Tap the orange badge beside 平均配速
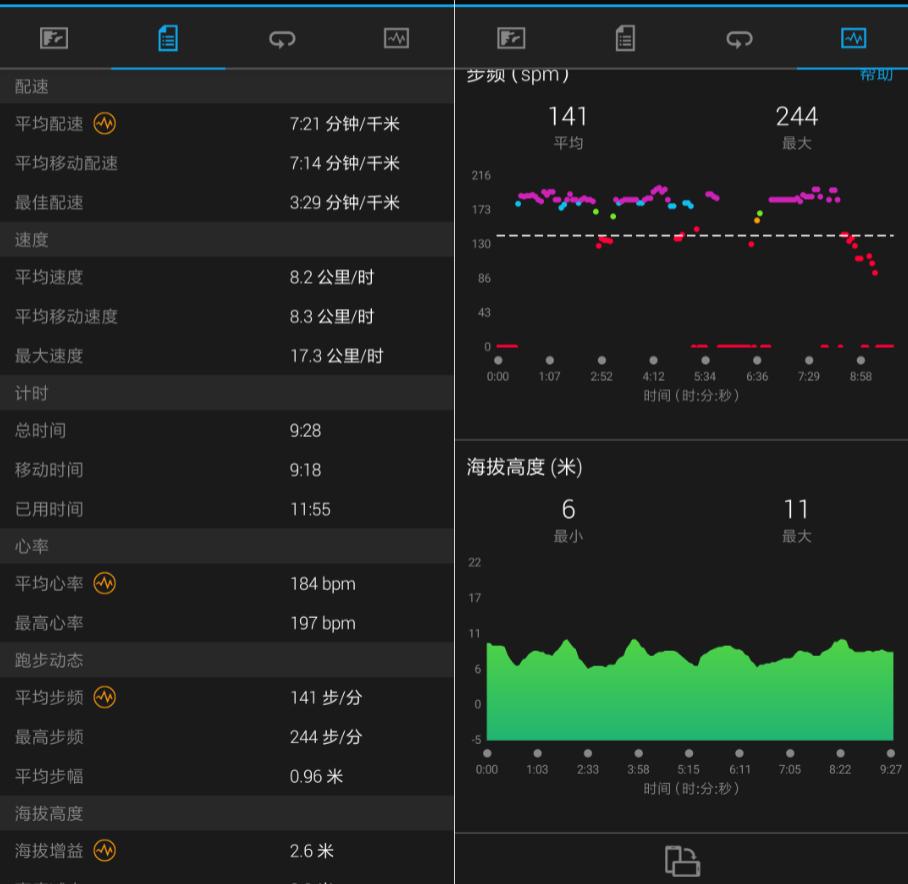This screenshot has width=908, height=884. 106,124
